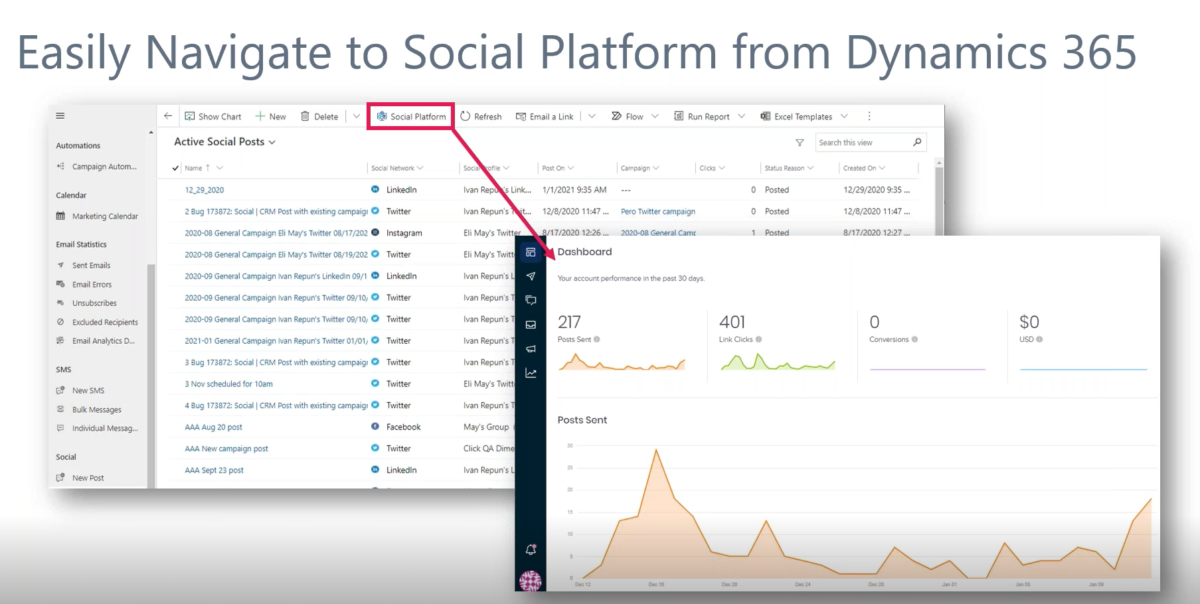Screen dimensions: 1200x604
Task: Click LinkedIn icon in 12_29_2020 row
Action: (374, 189)
